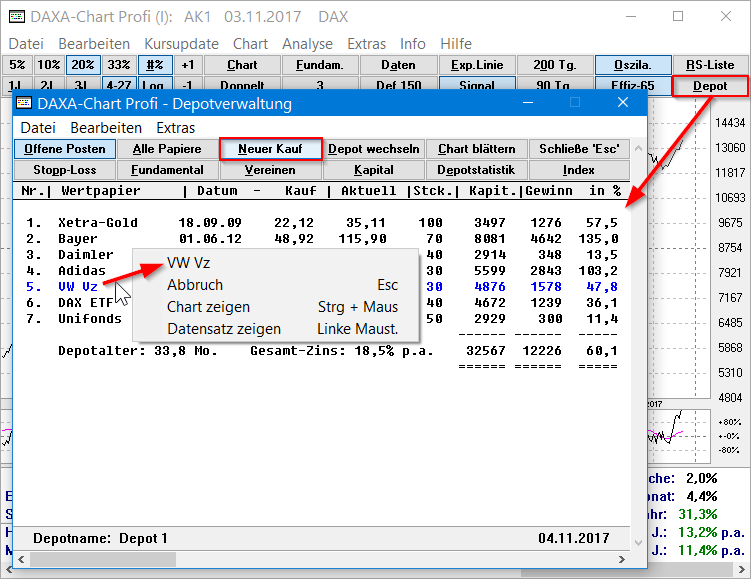Toggle the Oszila. indicator button

pos(633,65)
